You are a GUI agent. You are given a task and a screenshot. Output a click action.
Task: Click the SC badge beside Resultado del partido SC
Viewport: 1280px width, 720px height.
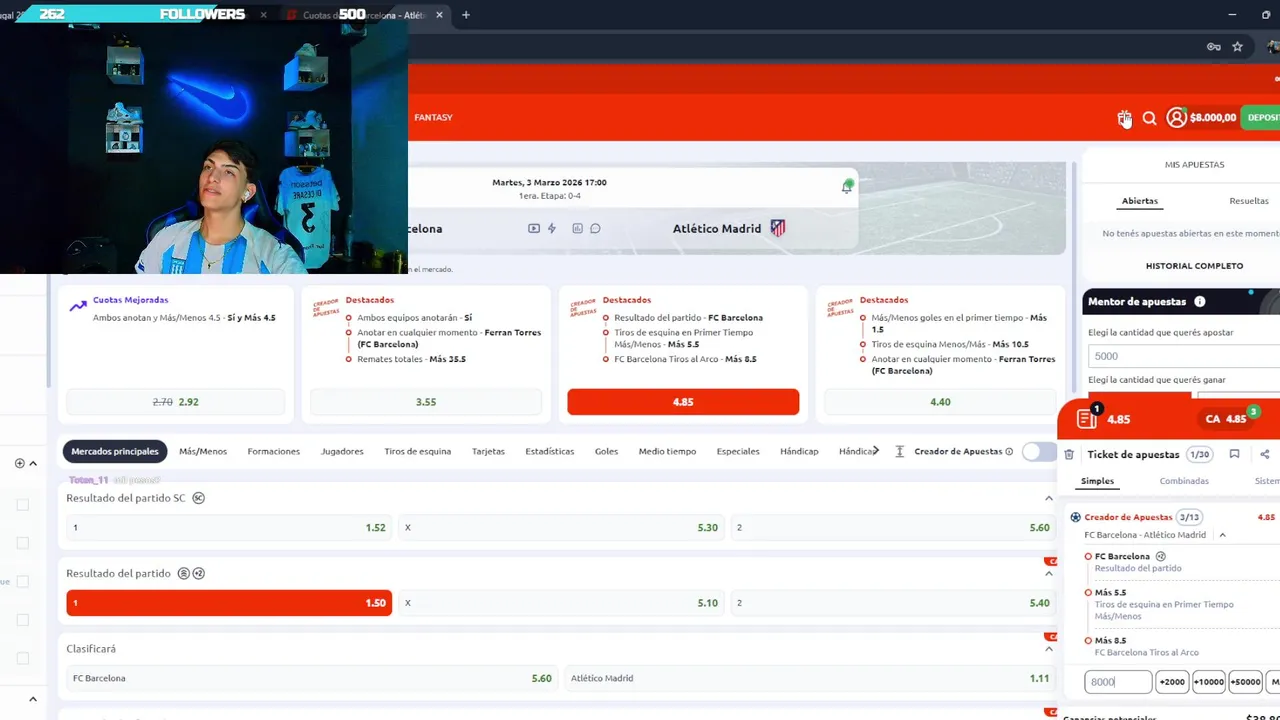[x=198, y=498]
